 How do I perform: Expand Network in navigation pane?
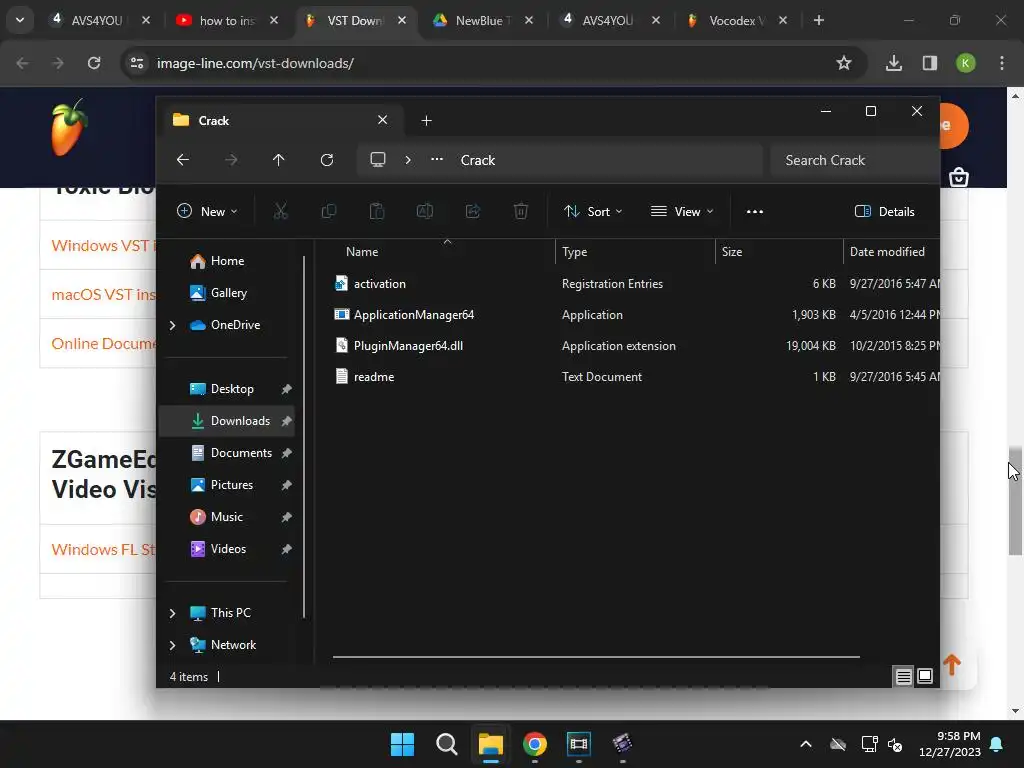[x=172, y=645]
